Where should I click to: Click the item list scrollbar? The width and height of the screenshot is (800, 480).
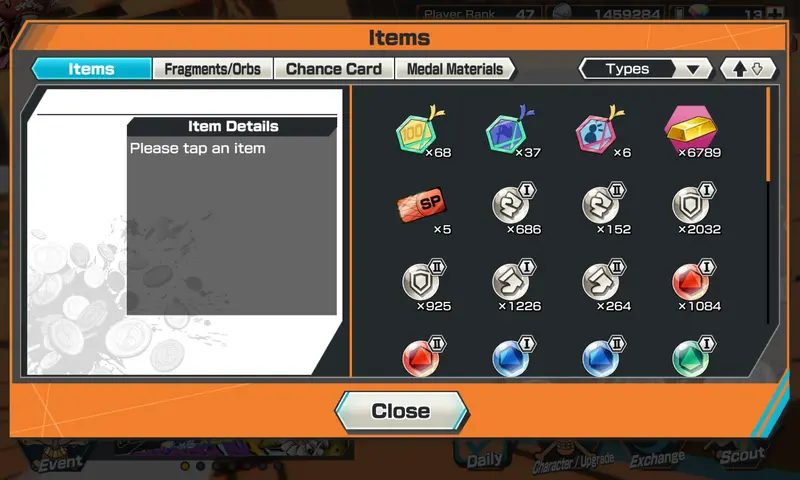pos(768,206)
